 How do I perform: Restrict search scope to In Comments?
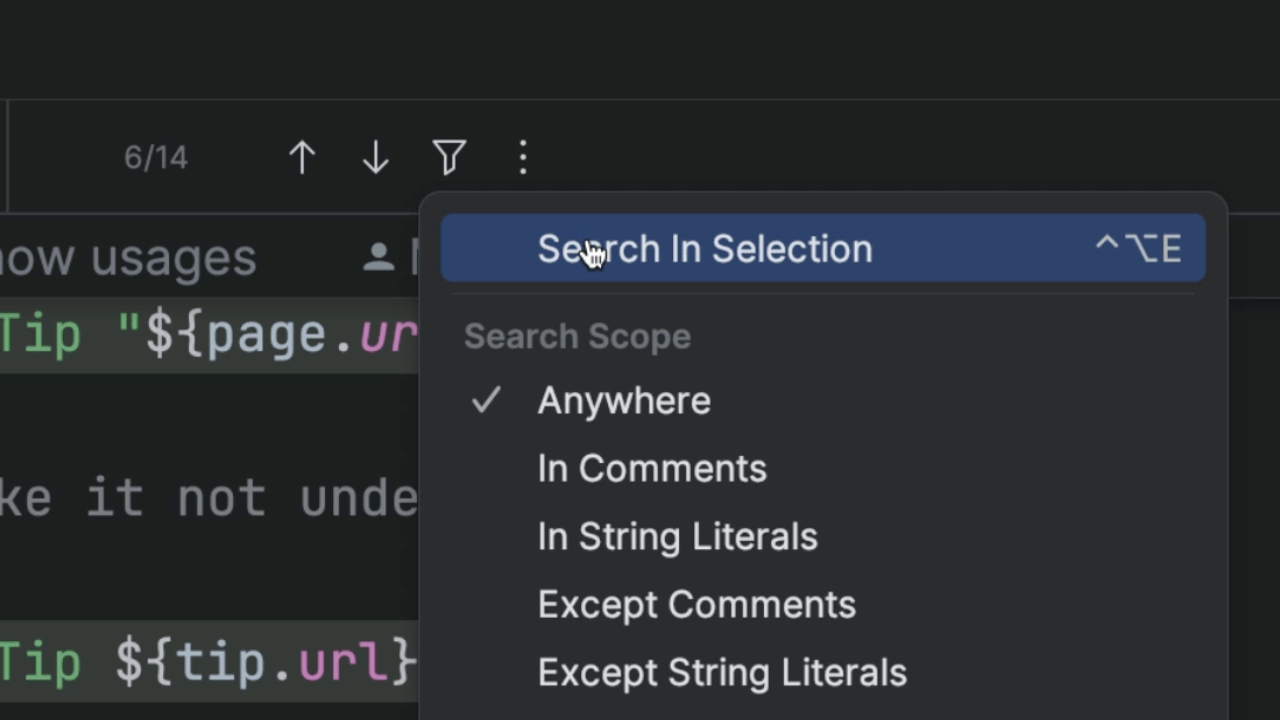[x=652, y=469]
